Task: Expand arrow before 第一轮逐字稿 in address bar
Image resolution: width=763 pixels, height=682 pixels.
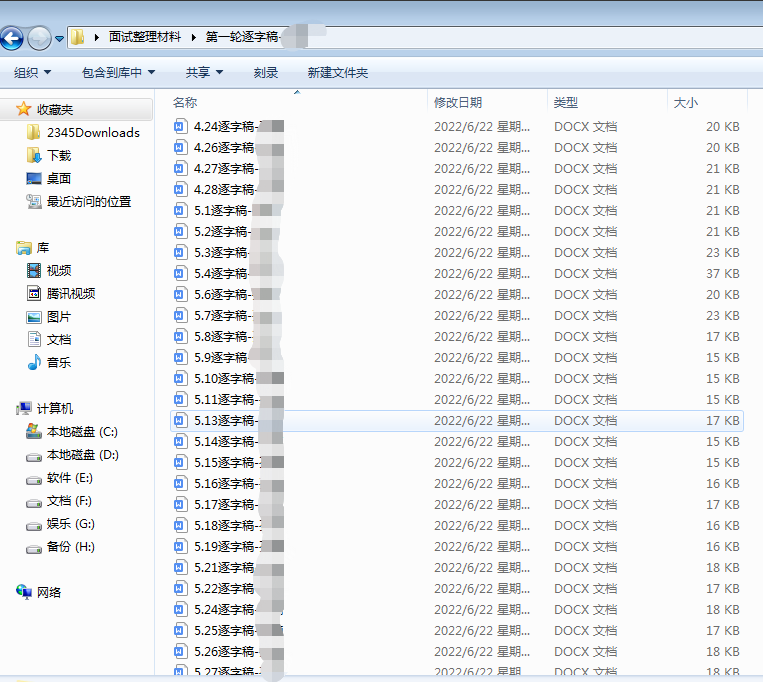Action: [x=194, y=37]
